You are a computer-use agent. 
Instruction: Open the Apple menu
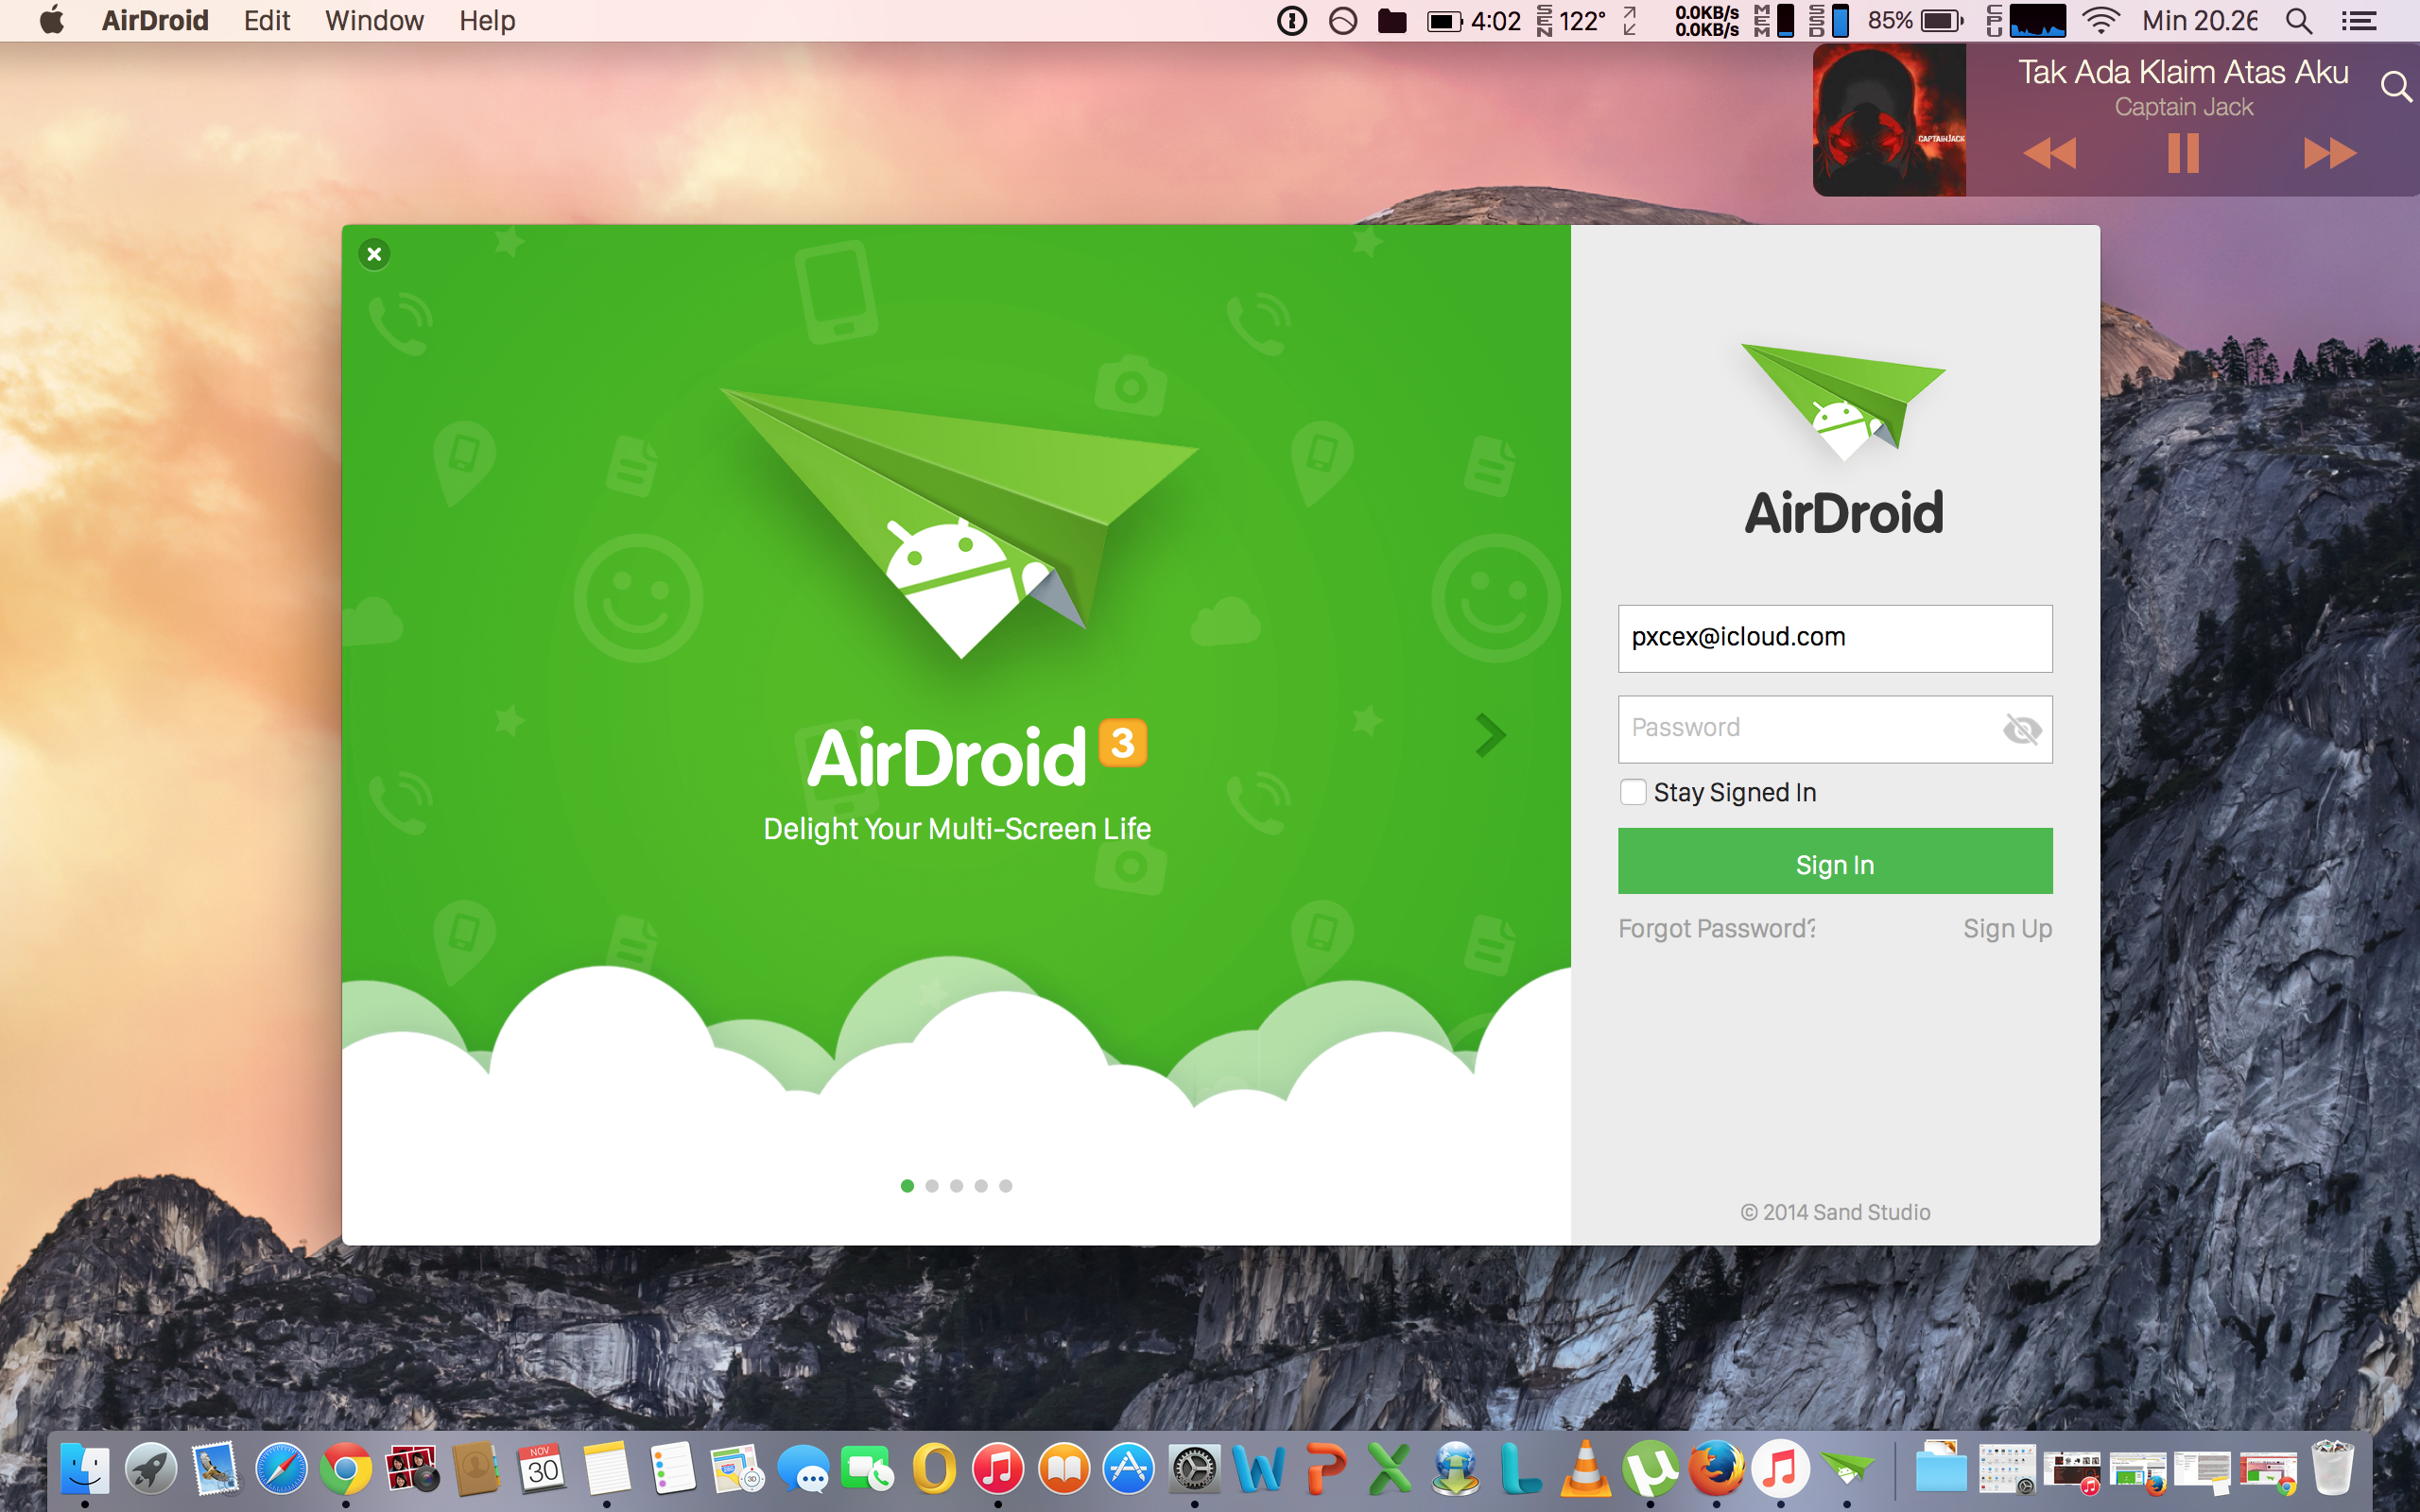[x=51, y=20]
